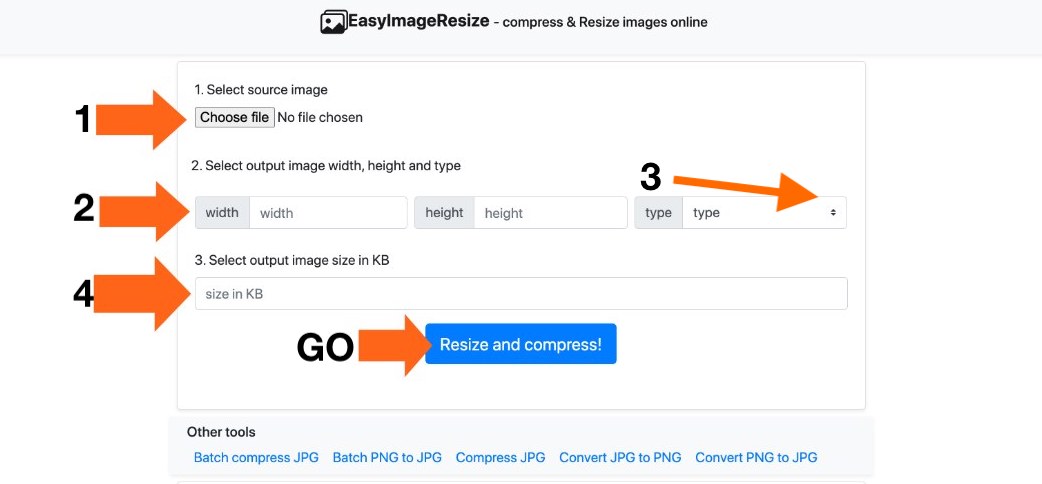This screenshot has width=1042, height=484.
Task: Open the Convert JPG to PNG link
Action: (x=620, y=457)
